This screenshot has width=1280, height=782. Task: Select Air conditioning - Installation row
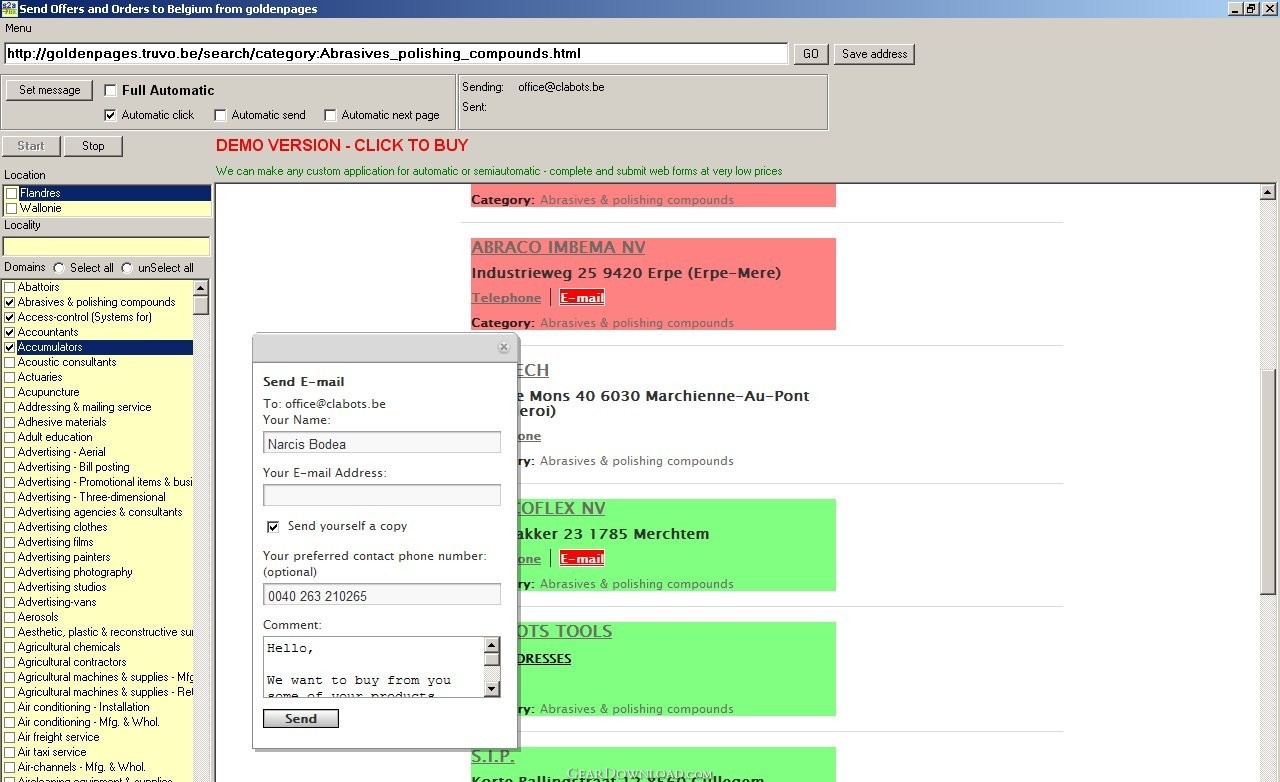98,707
